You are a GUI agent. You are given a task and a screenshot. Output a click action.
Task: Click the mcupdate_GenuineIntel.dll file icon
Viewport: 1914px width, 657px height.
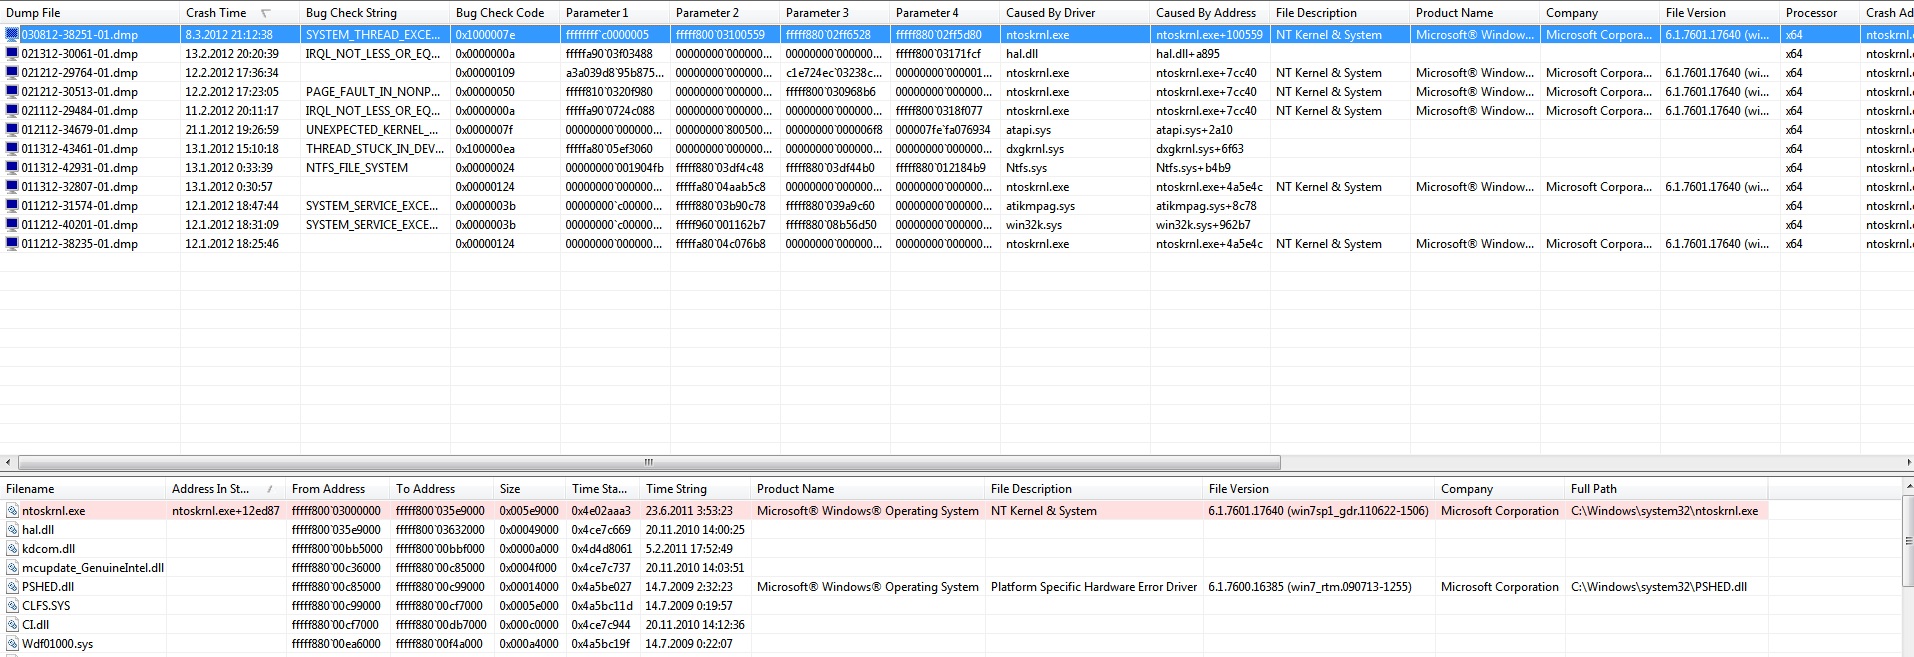tap(12, 568)
